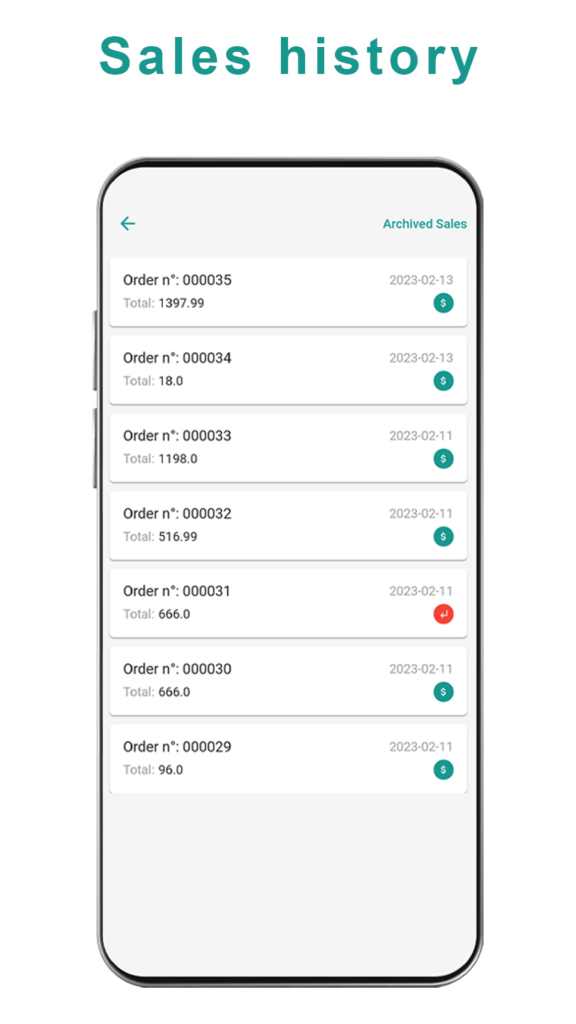
Task: Click green dollar icon on order 000034
Action: [x=443, y=381]
